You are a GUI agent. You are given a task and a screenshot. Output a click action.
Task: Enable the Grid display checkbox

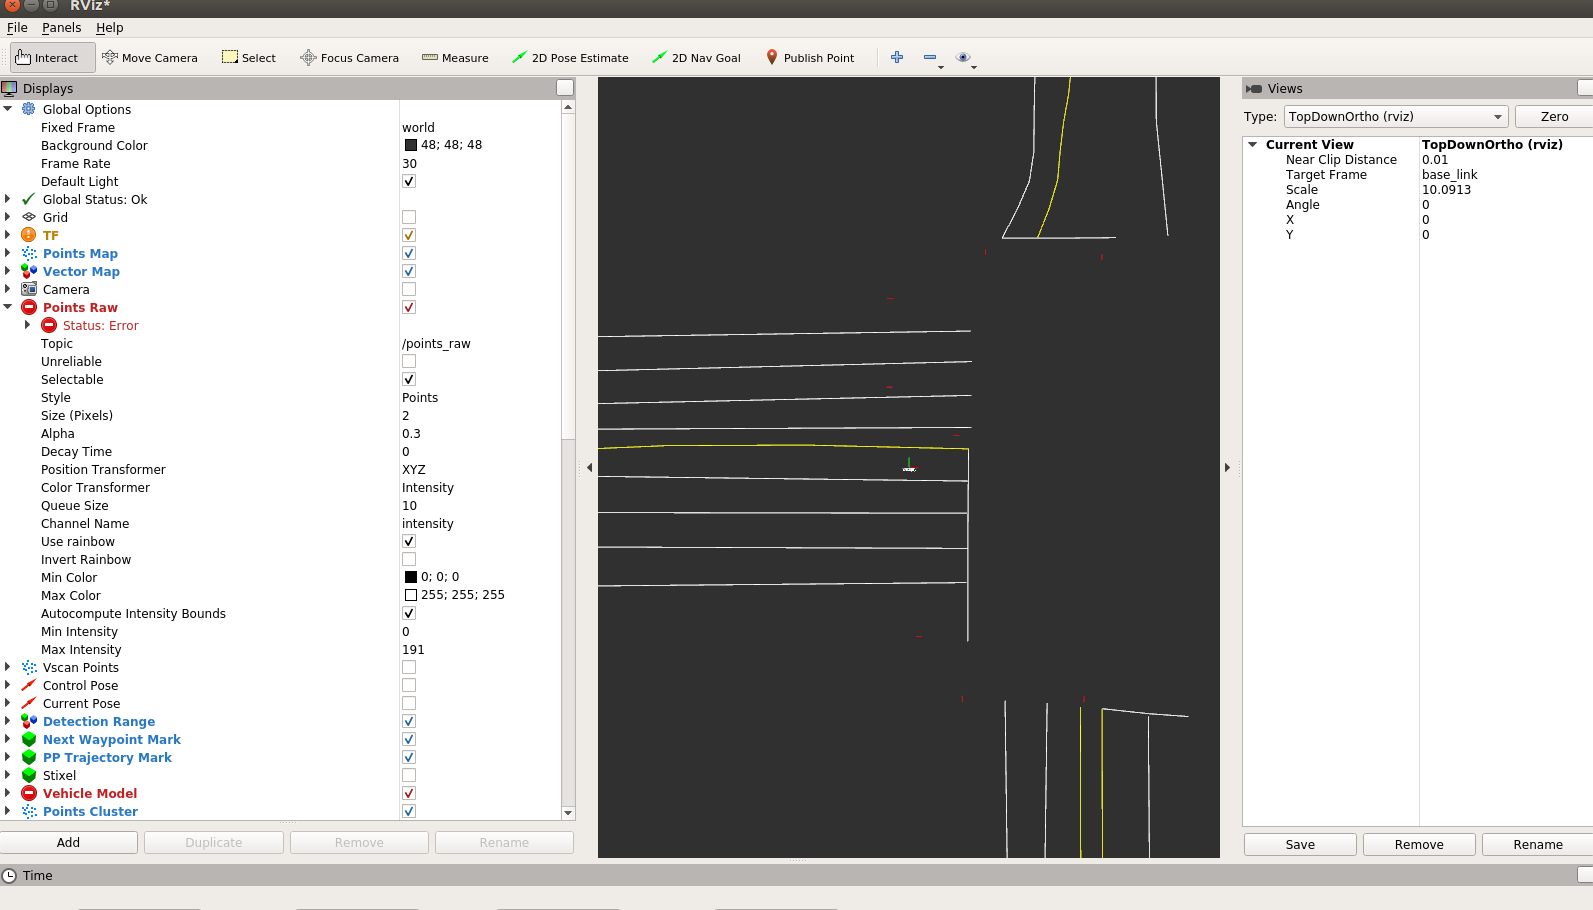pos(409,217)
